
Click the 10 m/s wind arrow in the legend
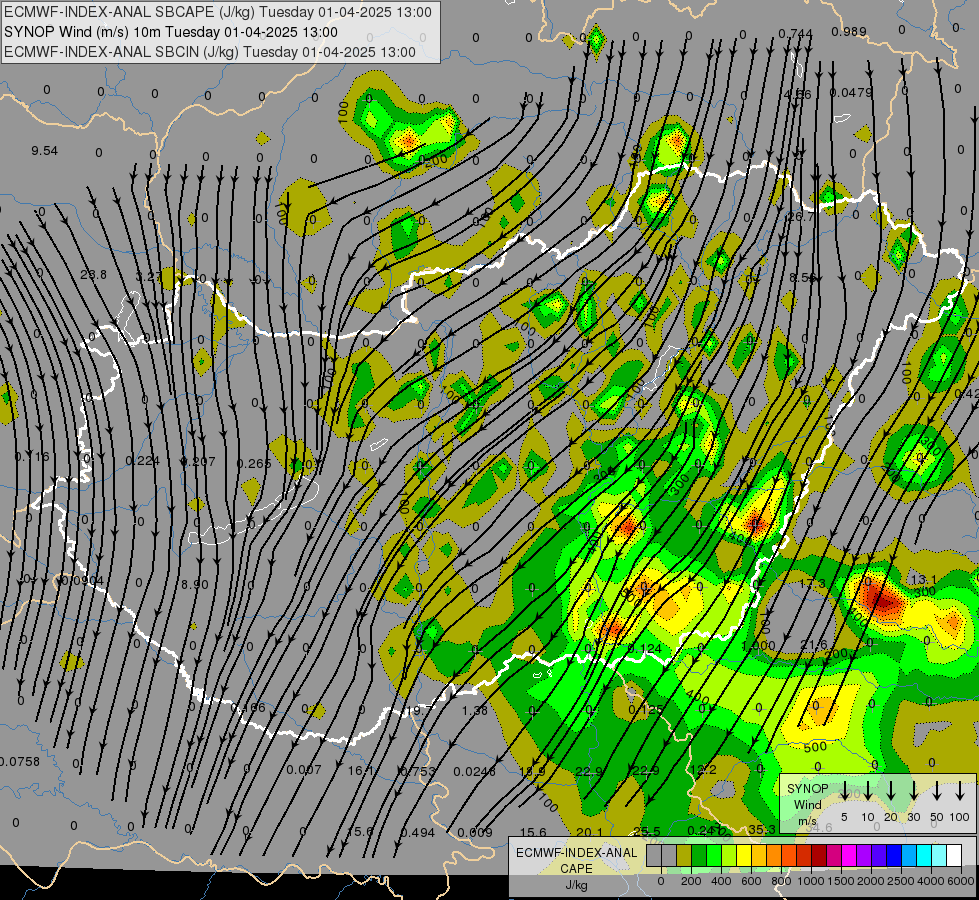coord(868,791)
